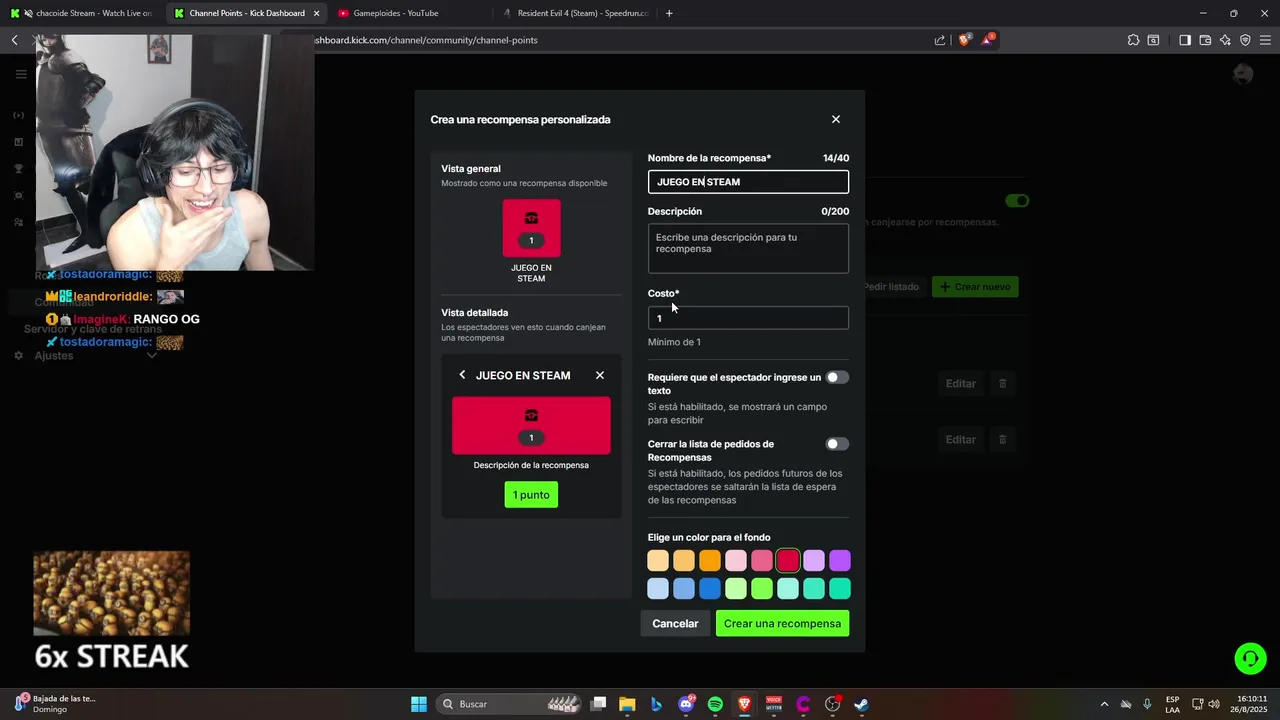
Task: Open the Brave Wallet icon
Action: 1205,40
